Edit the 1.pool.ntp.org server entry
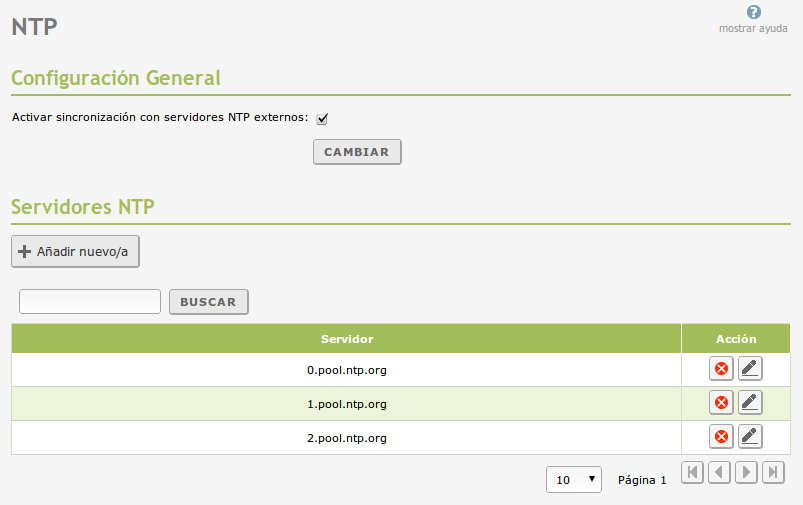This screenshot has width=803, height=505. click(750, 403)
